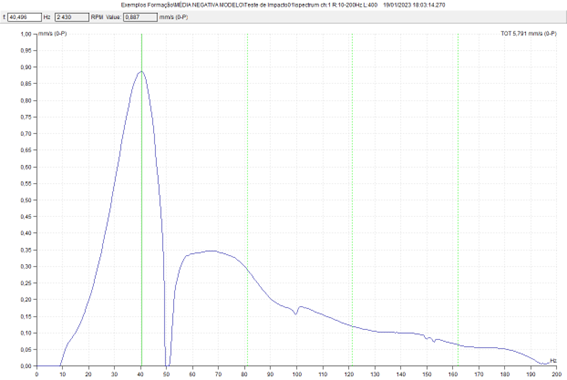Click the dashed harmonic marker near 121 Hz
The height and width of the screenshot is (380, 567).
pyautogui.click(x=352, y=200)
